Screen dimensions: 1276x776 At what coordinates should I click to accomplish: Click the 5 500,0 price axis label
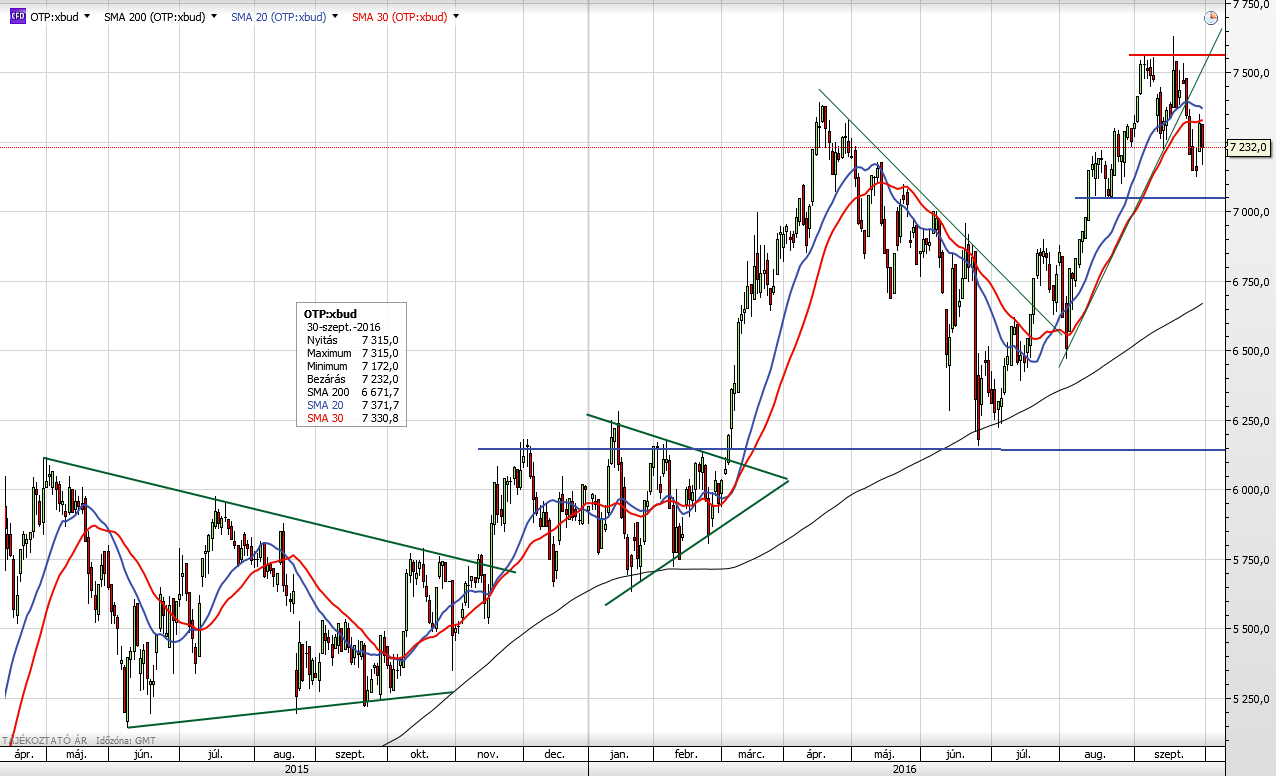1252,629
